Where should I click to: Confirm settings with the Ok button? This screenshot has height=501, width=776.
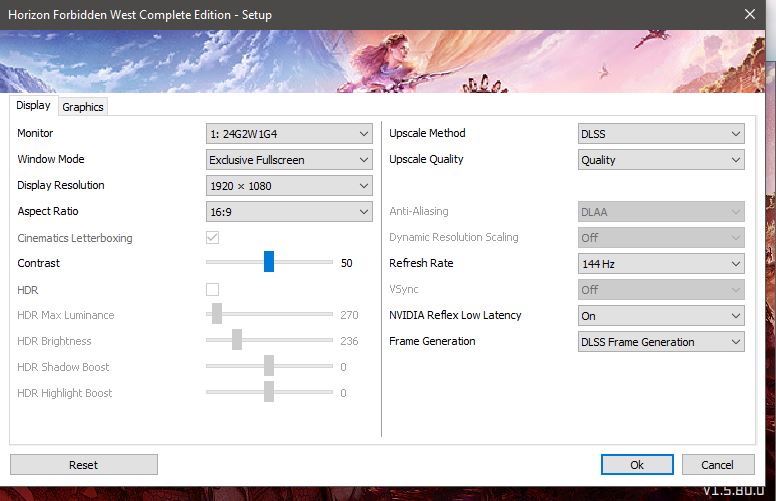click(637, 465)
